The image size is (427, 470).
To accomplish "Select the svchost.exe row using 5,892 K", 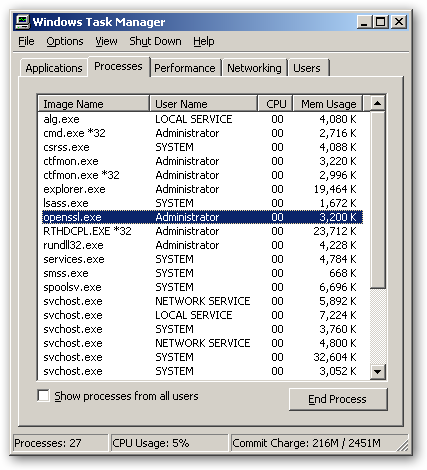I will click(x=202, y=301).
